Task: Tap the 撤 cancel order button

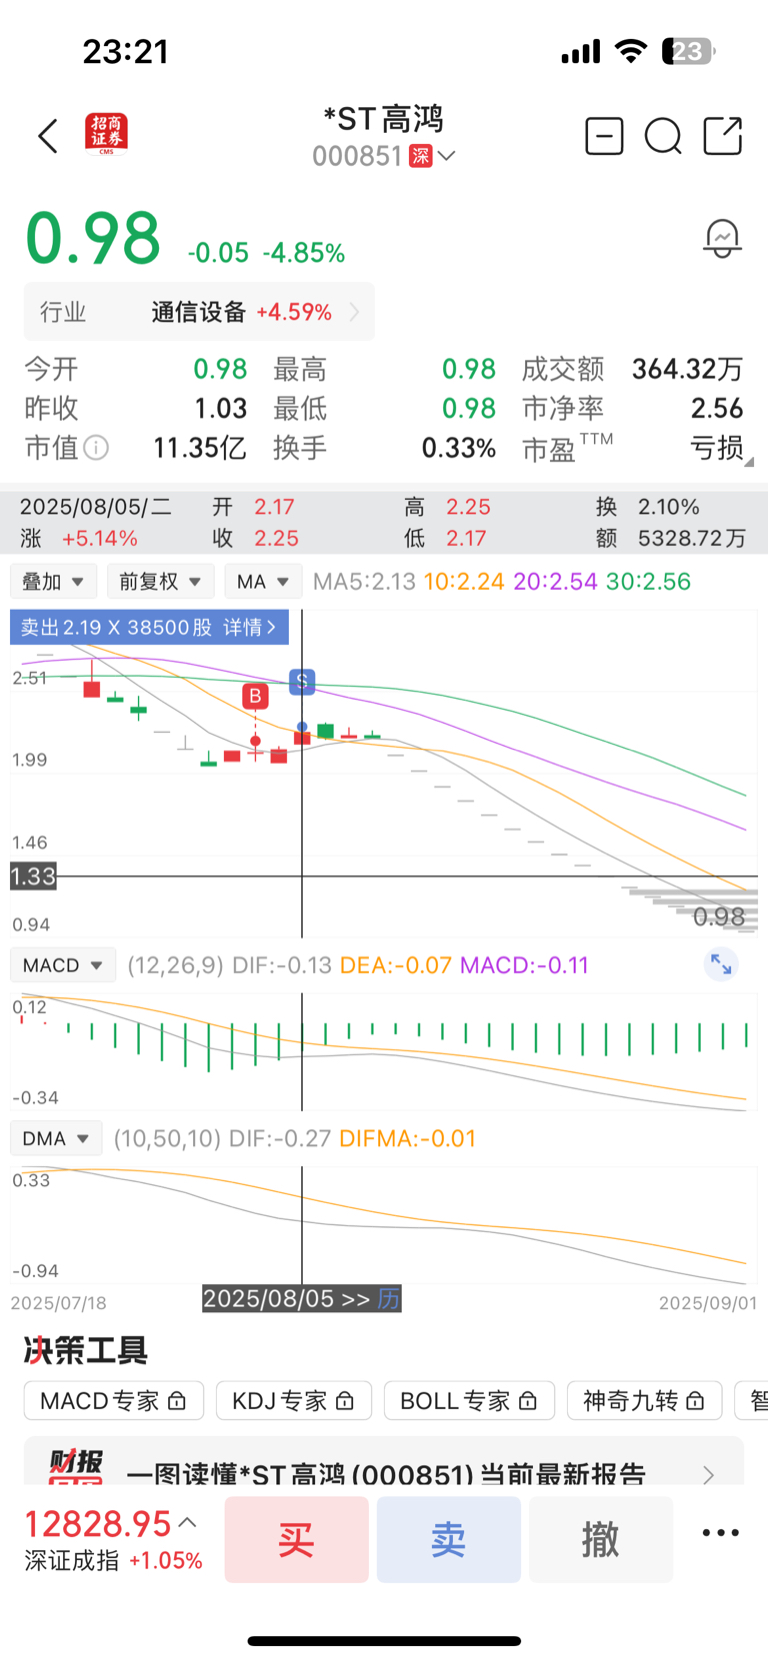Action: point(600,1539)
